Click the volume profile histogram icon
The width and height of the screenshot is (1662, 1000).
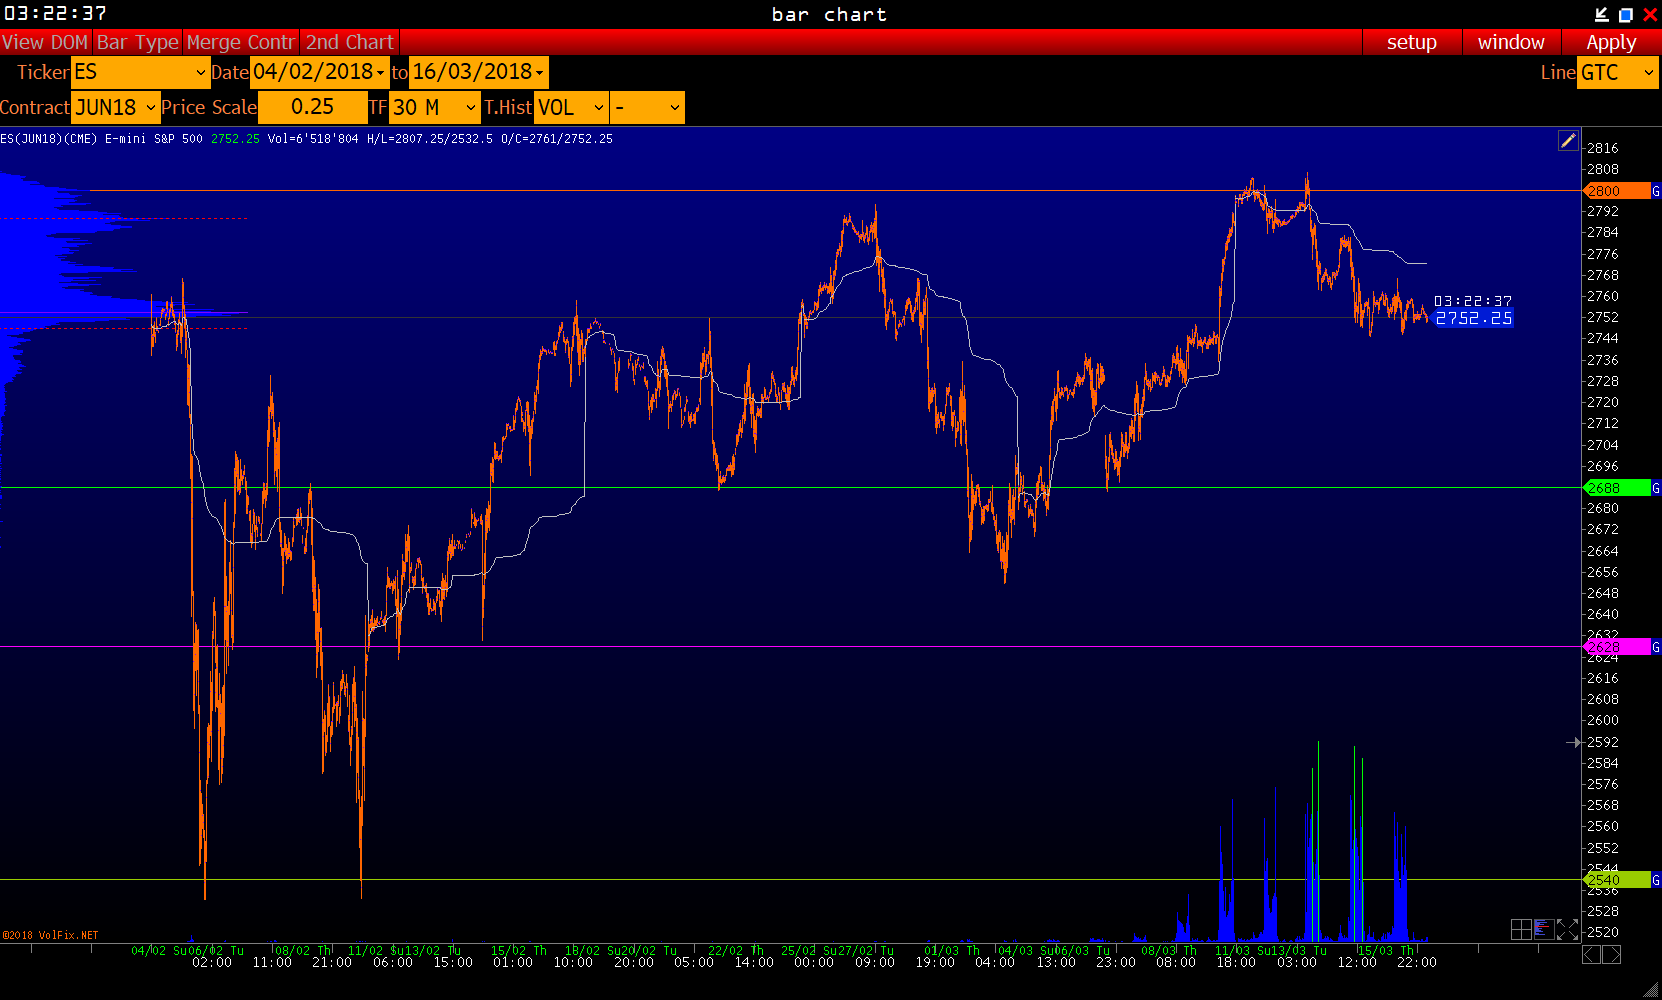[1543, 930]
